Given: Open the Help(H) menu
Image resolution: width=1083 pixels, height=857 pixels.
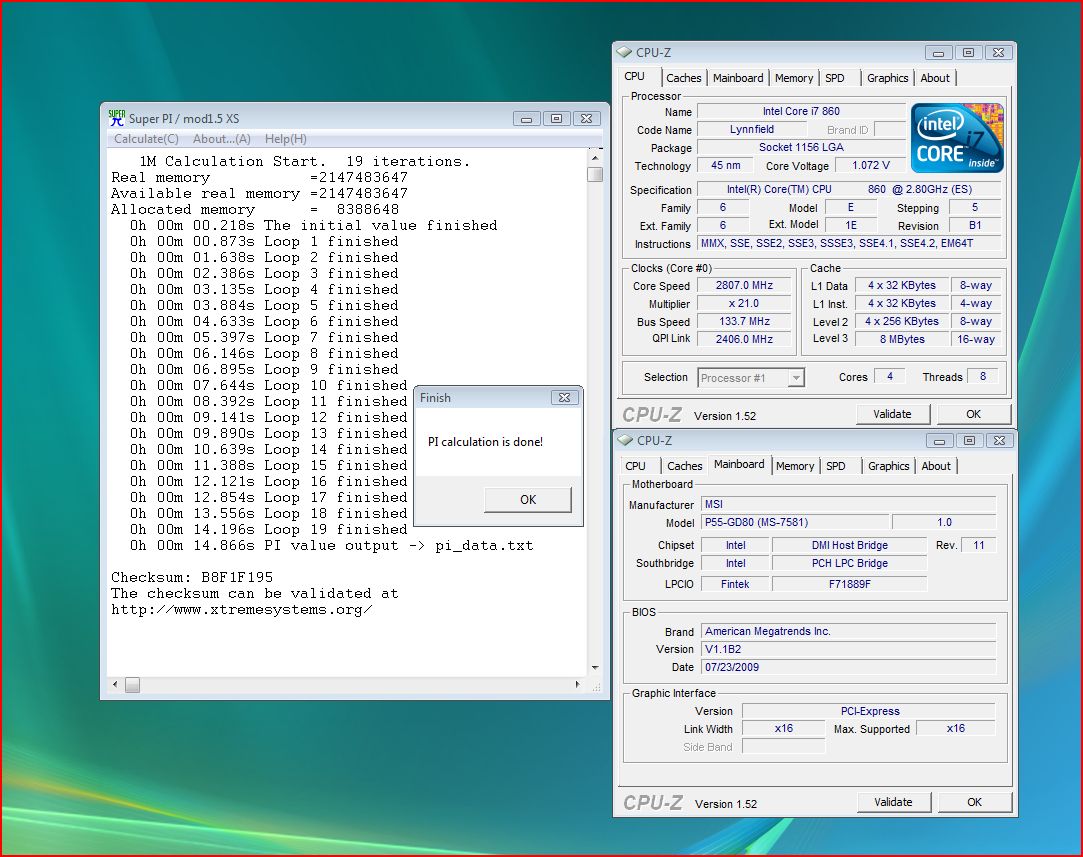Looking at the screenshot, I should click(x=286, y=139).
